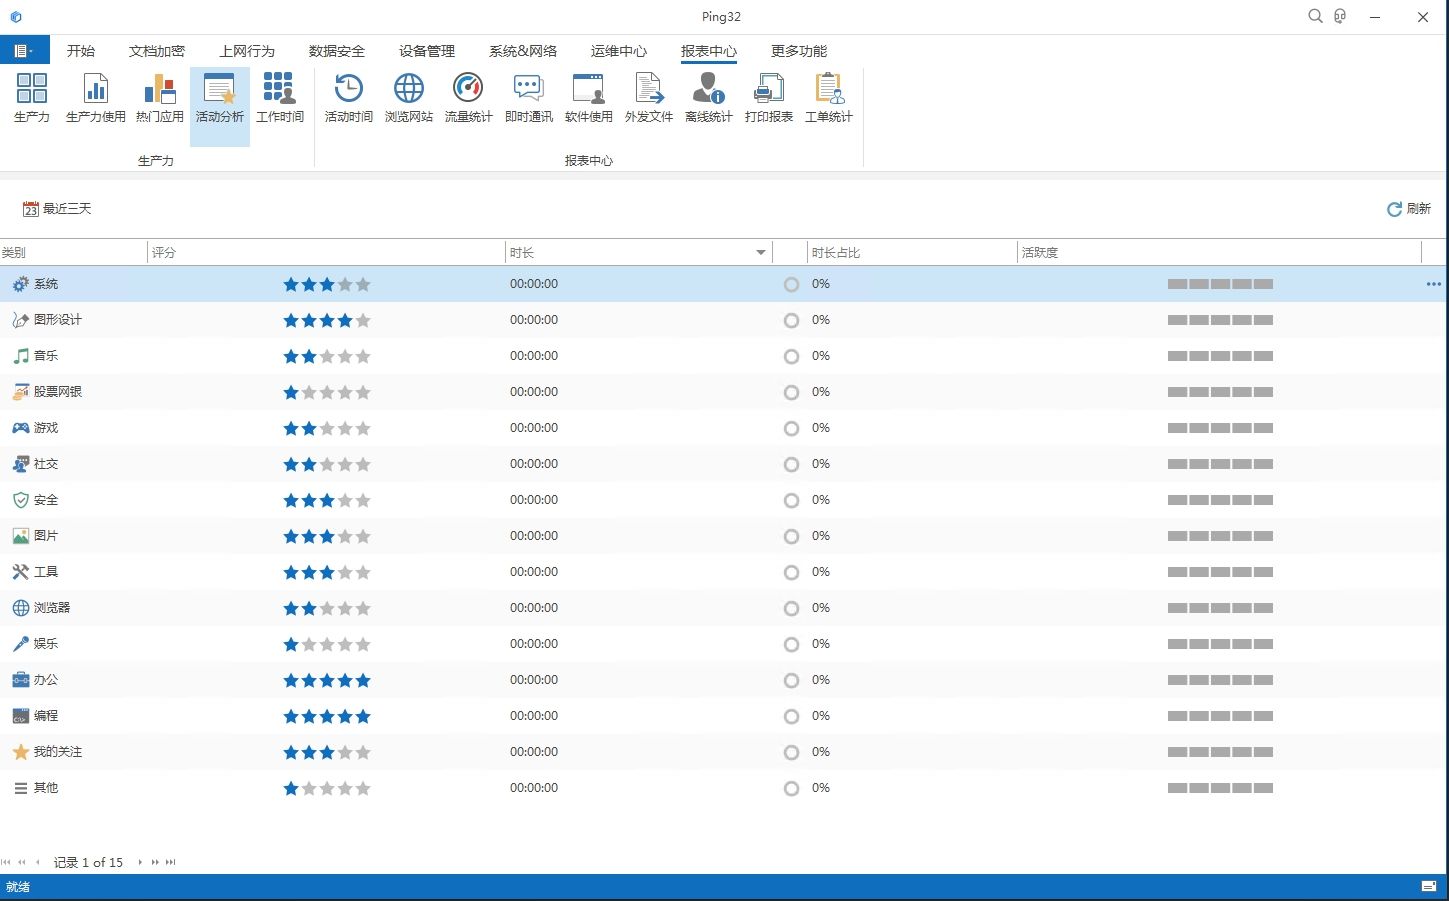1449x901 pixels.
Task: Go to the next page in pager
Action: (155, 862)
